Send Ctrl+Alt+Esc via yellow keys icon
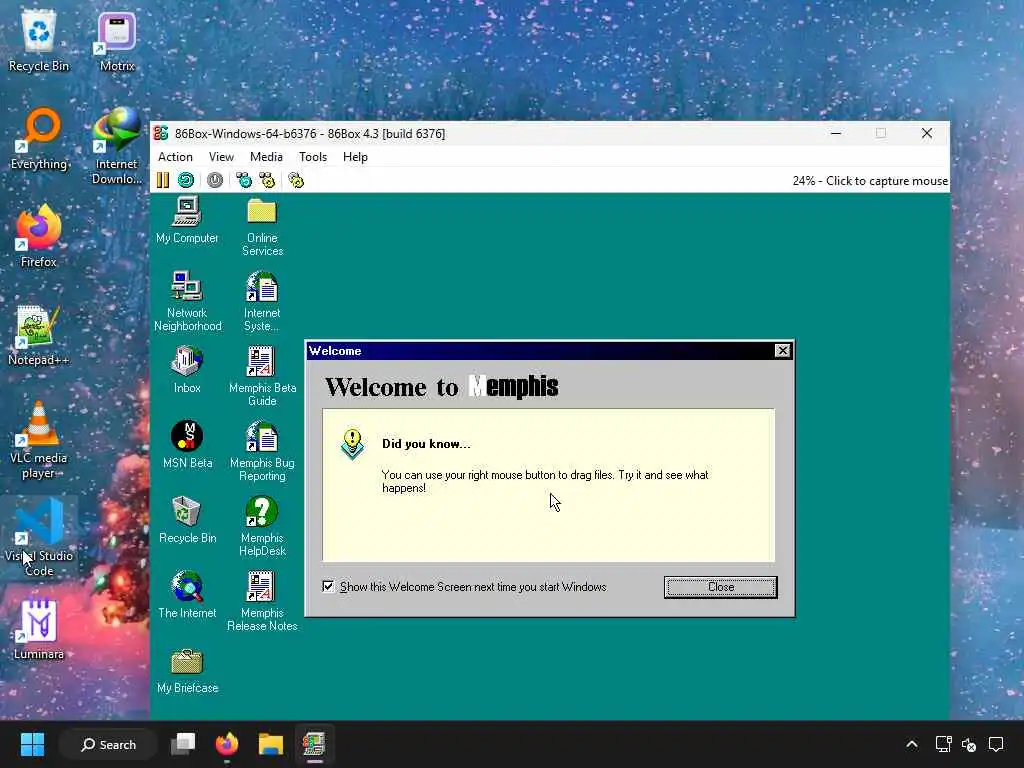Image resolution: width=1024 pixels, height=768 pixels. 267,180
